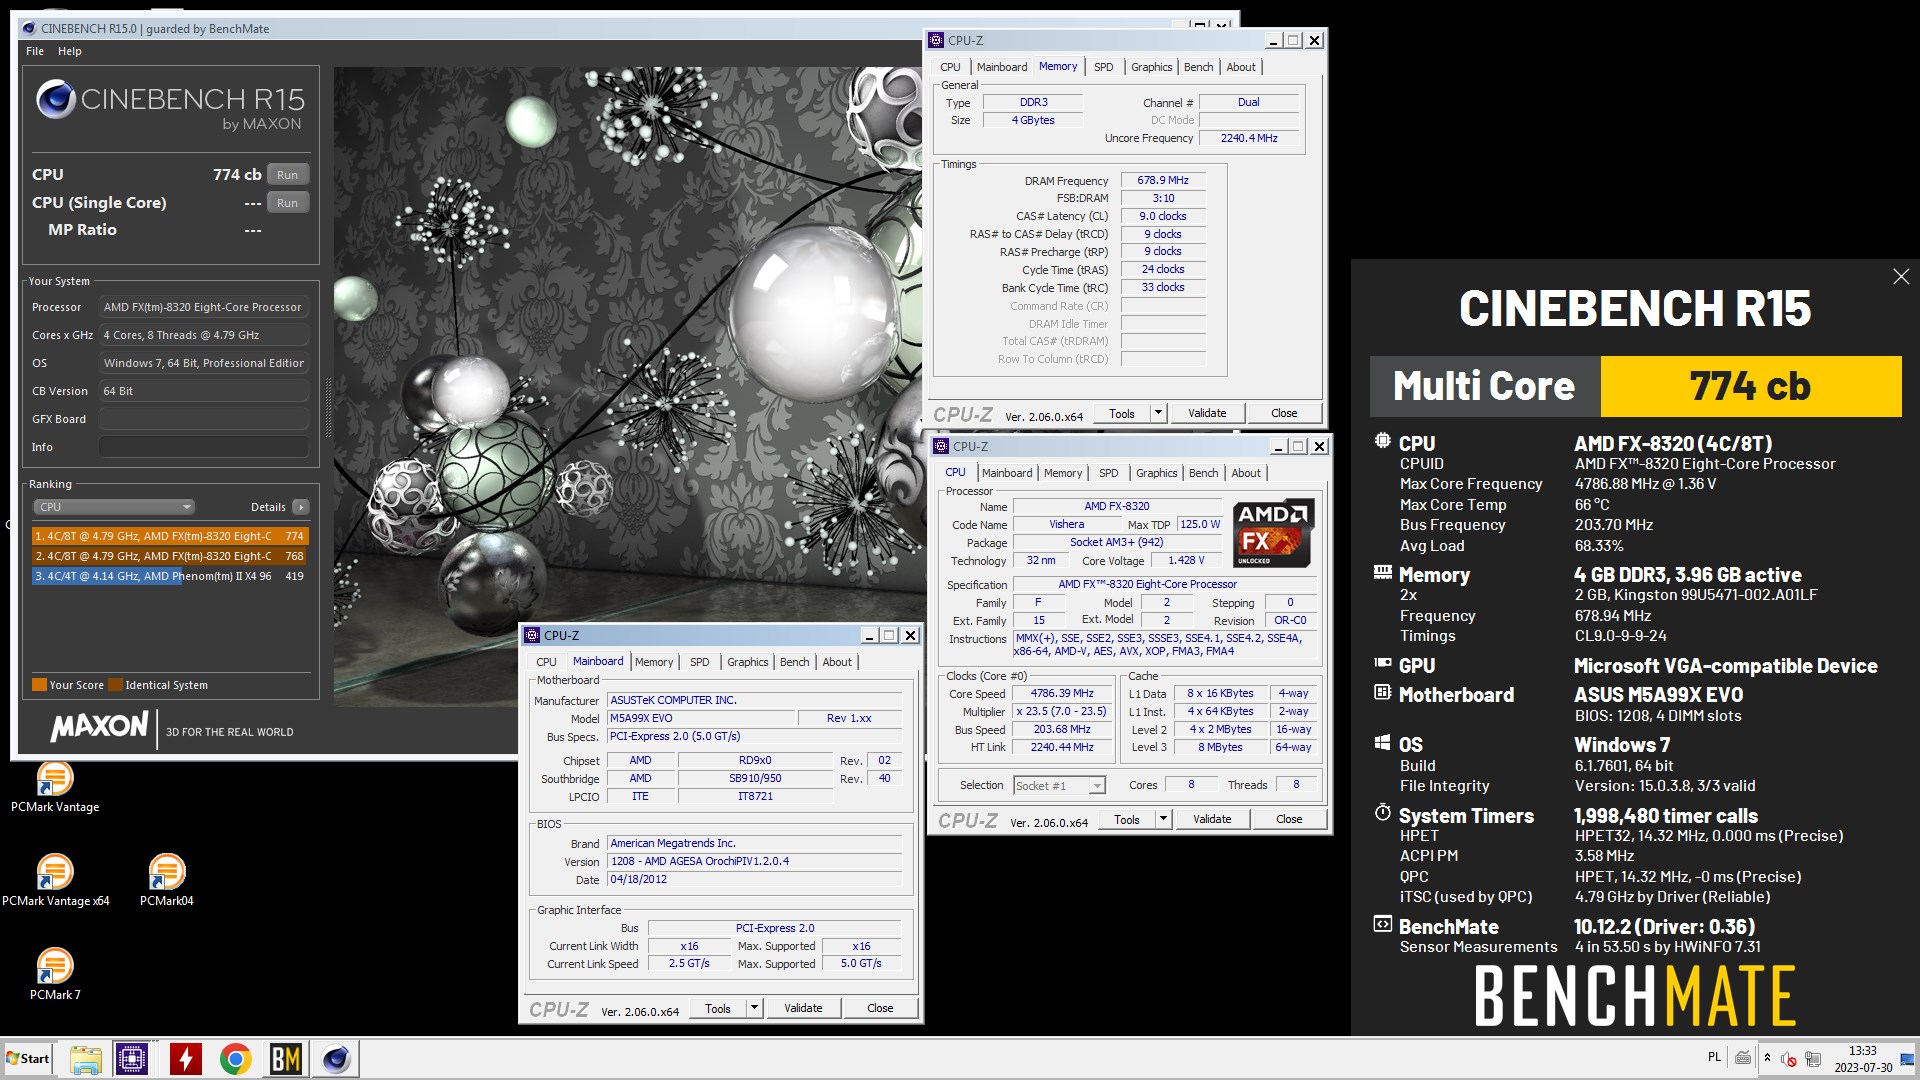This screenshot has width=1920, height=1080.
Task: Click the CPU-Z taskbar icon
Action: (132, 1059)
